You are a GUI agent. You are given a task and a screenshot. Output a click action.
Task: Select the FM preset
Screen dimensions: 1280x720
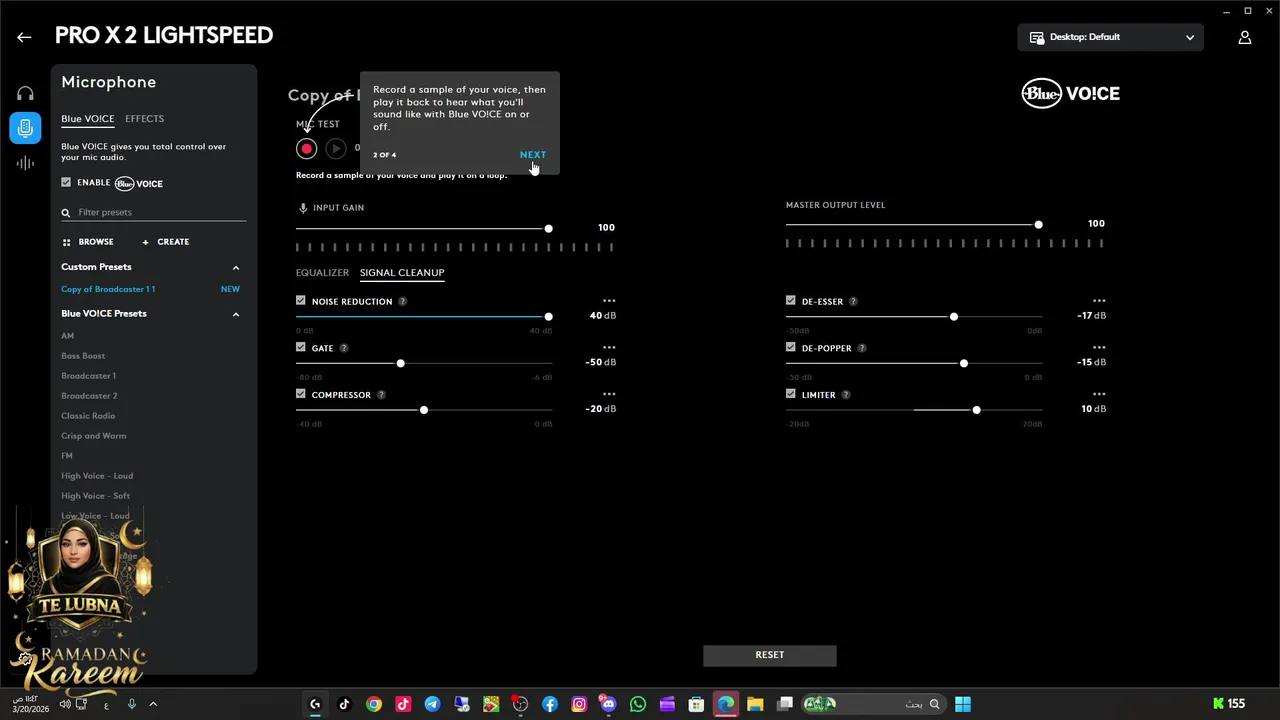click(x=67, y=456)
